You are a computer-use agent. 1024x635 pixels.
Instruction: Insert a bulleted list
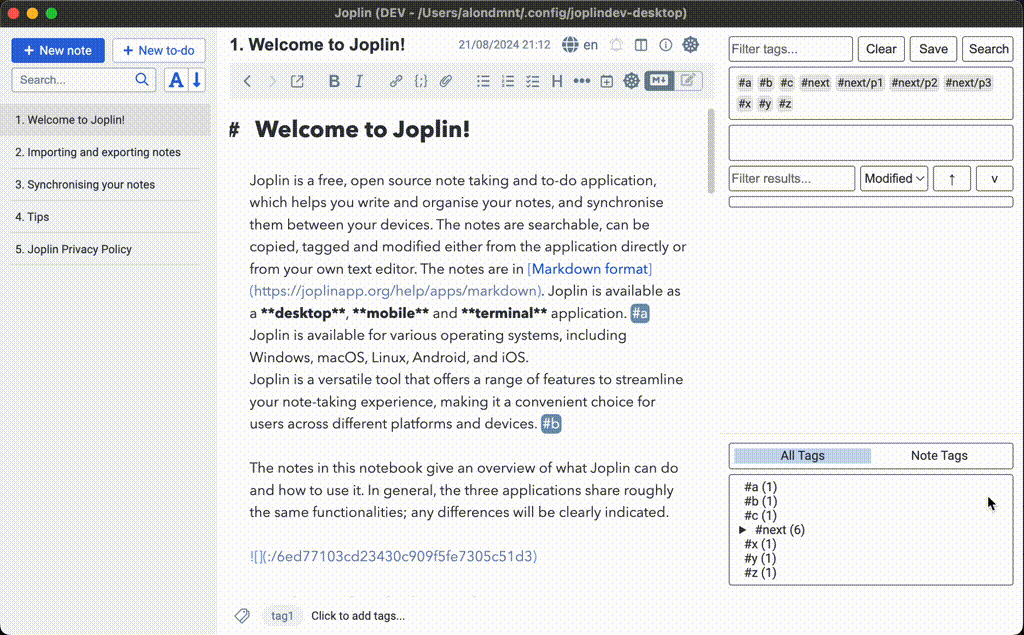click(483, 81)
